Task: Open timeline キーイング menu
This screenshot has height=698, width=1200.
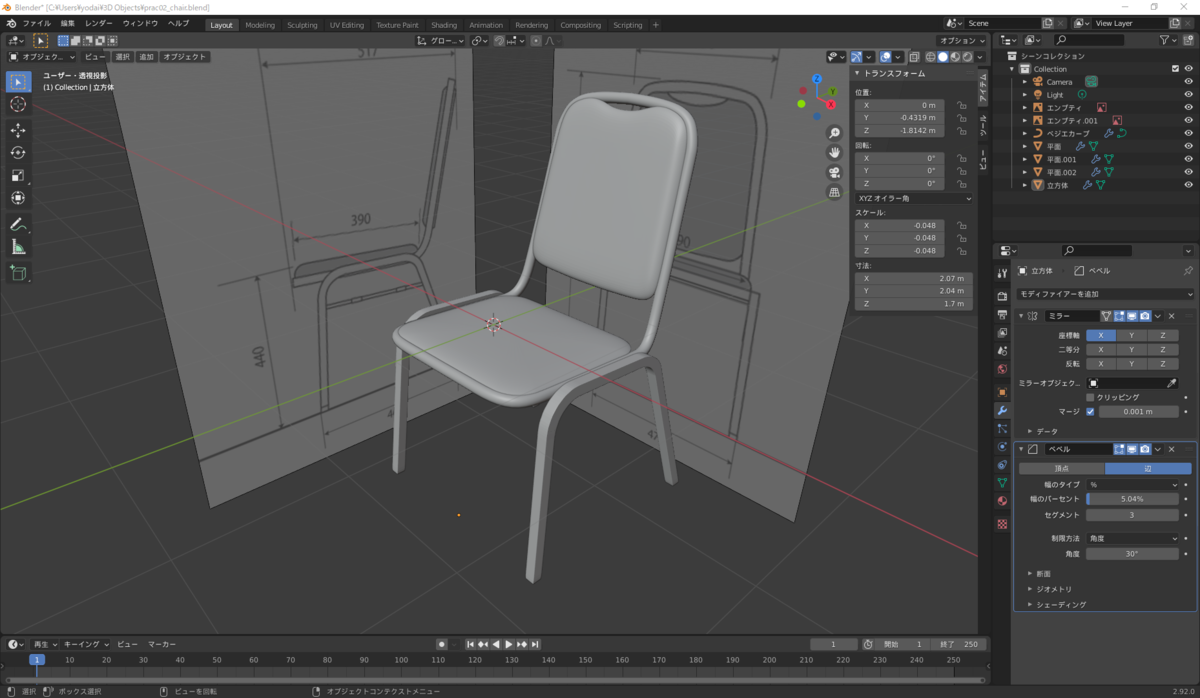Action: [85, 645]
